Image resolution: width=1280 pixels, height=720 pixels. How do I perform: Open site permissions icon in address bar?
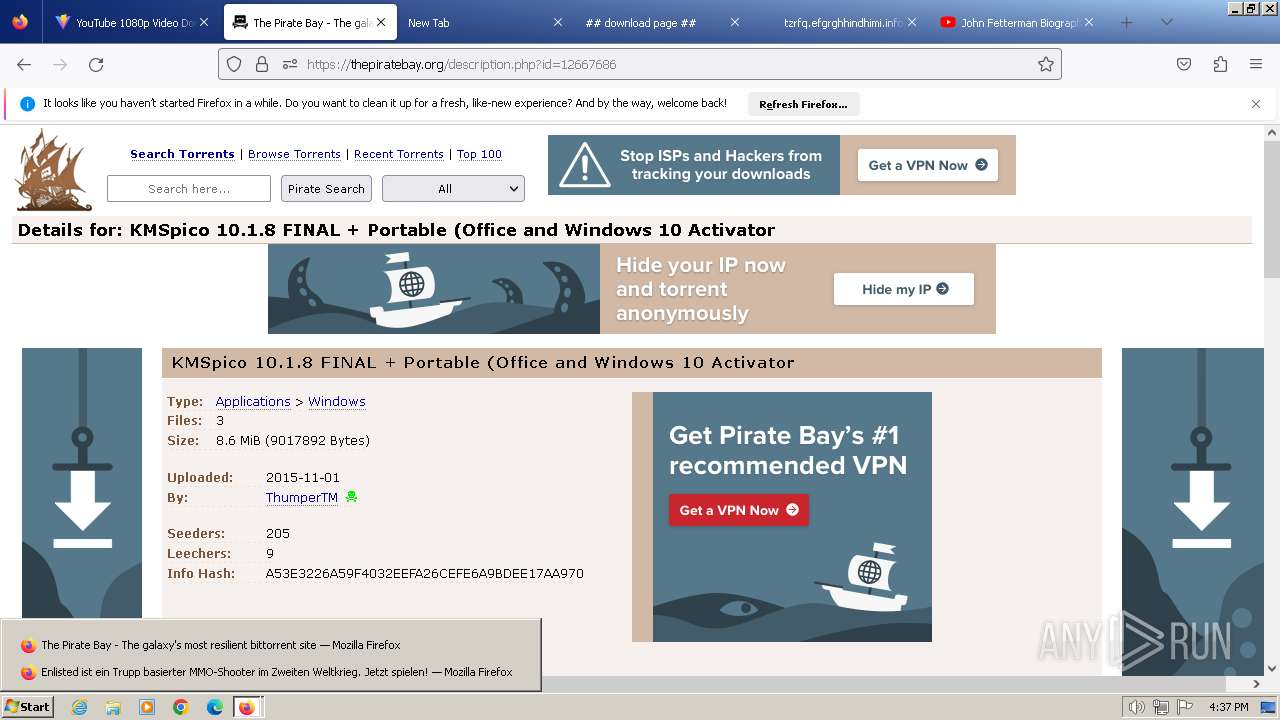pyautogui.click(x=290, y=64)
